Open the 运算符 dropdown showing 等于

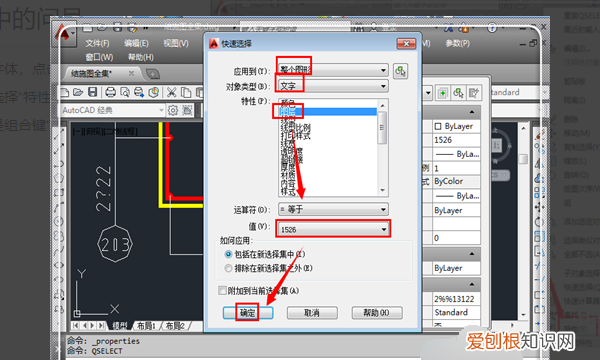(333, 209)
